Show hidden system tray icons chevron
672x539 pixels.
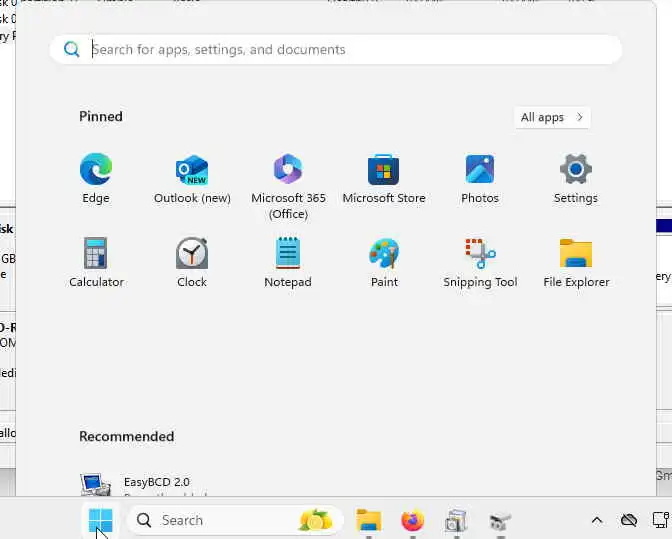597,521
